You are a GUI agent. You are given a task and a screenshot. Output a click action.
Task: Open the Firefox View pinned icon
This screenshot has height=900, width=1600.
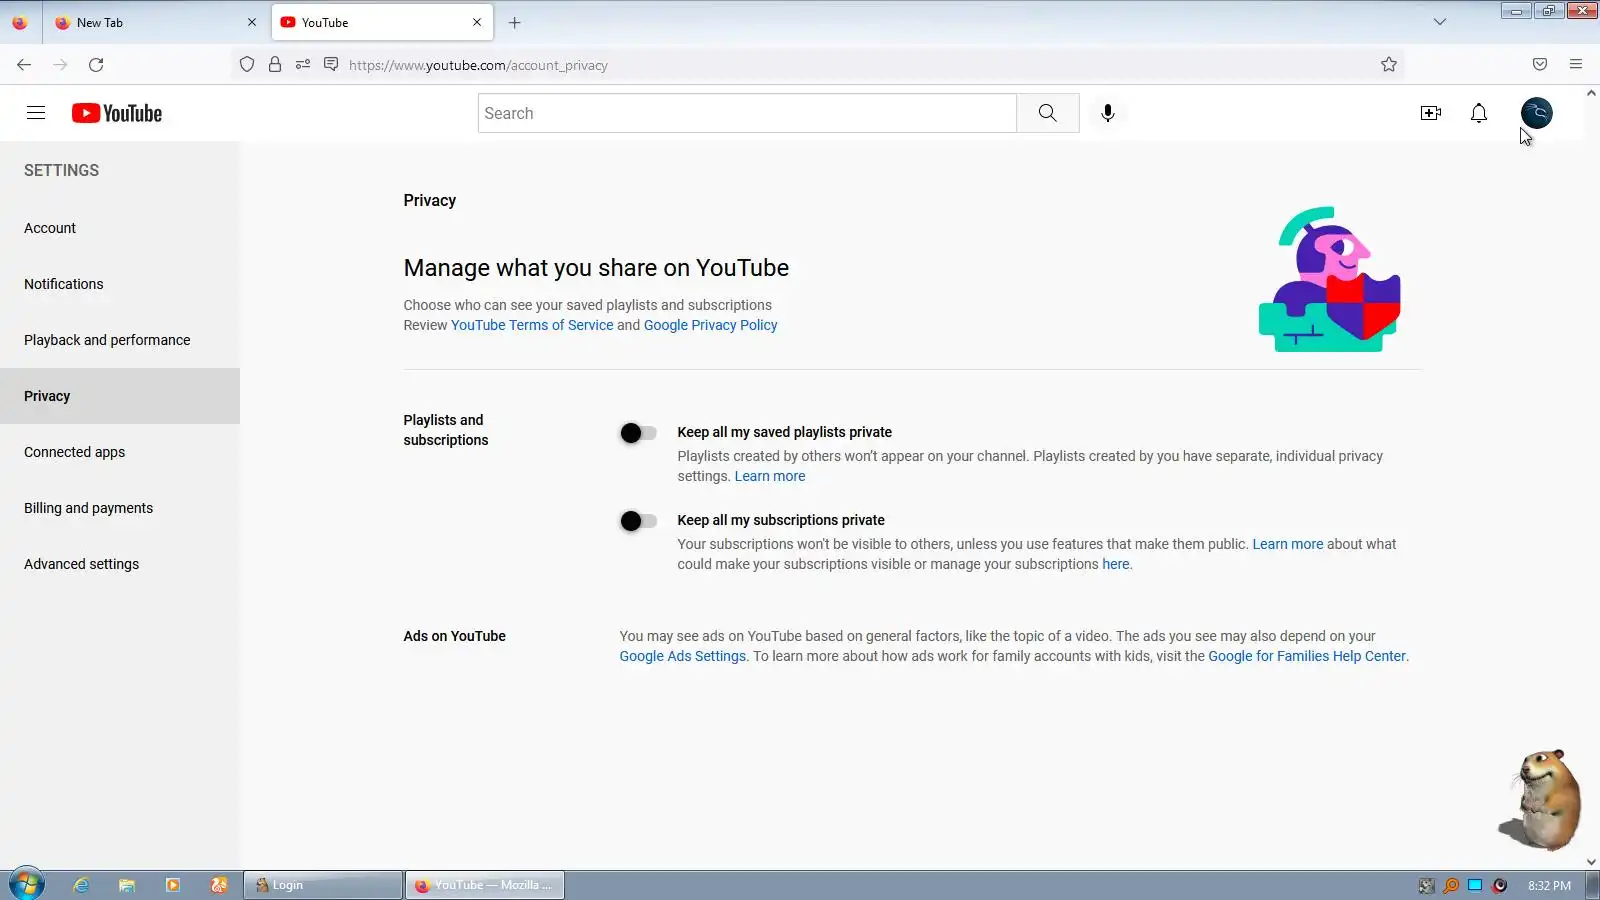click(x=20, y=23)
